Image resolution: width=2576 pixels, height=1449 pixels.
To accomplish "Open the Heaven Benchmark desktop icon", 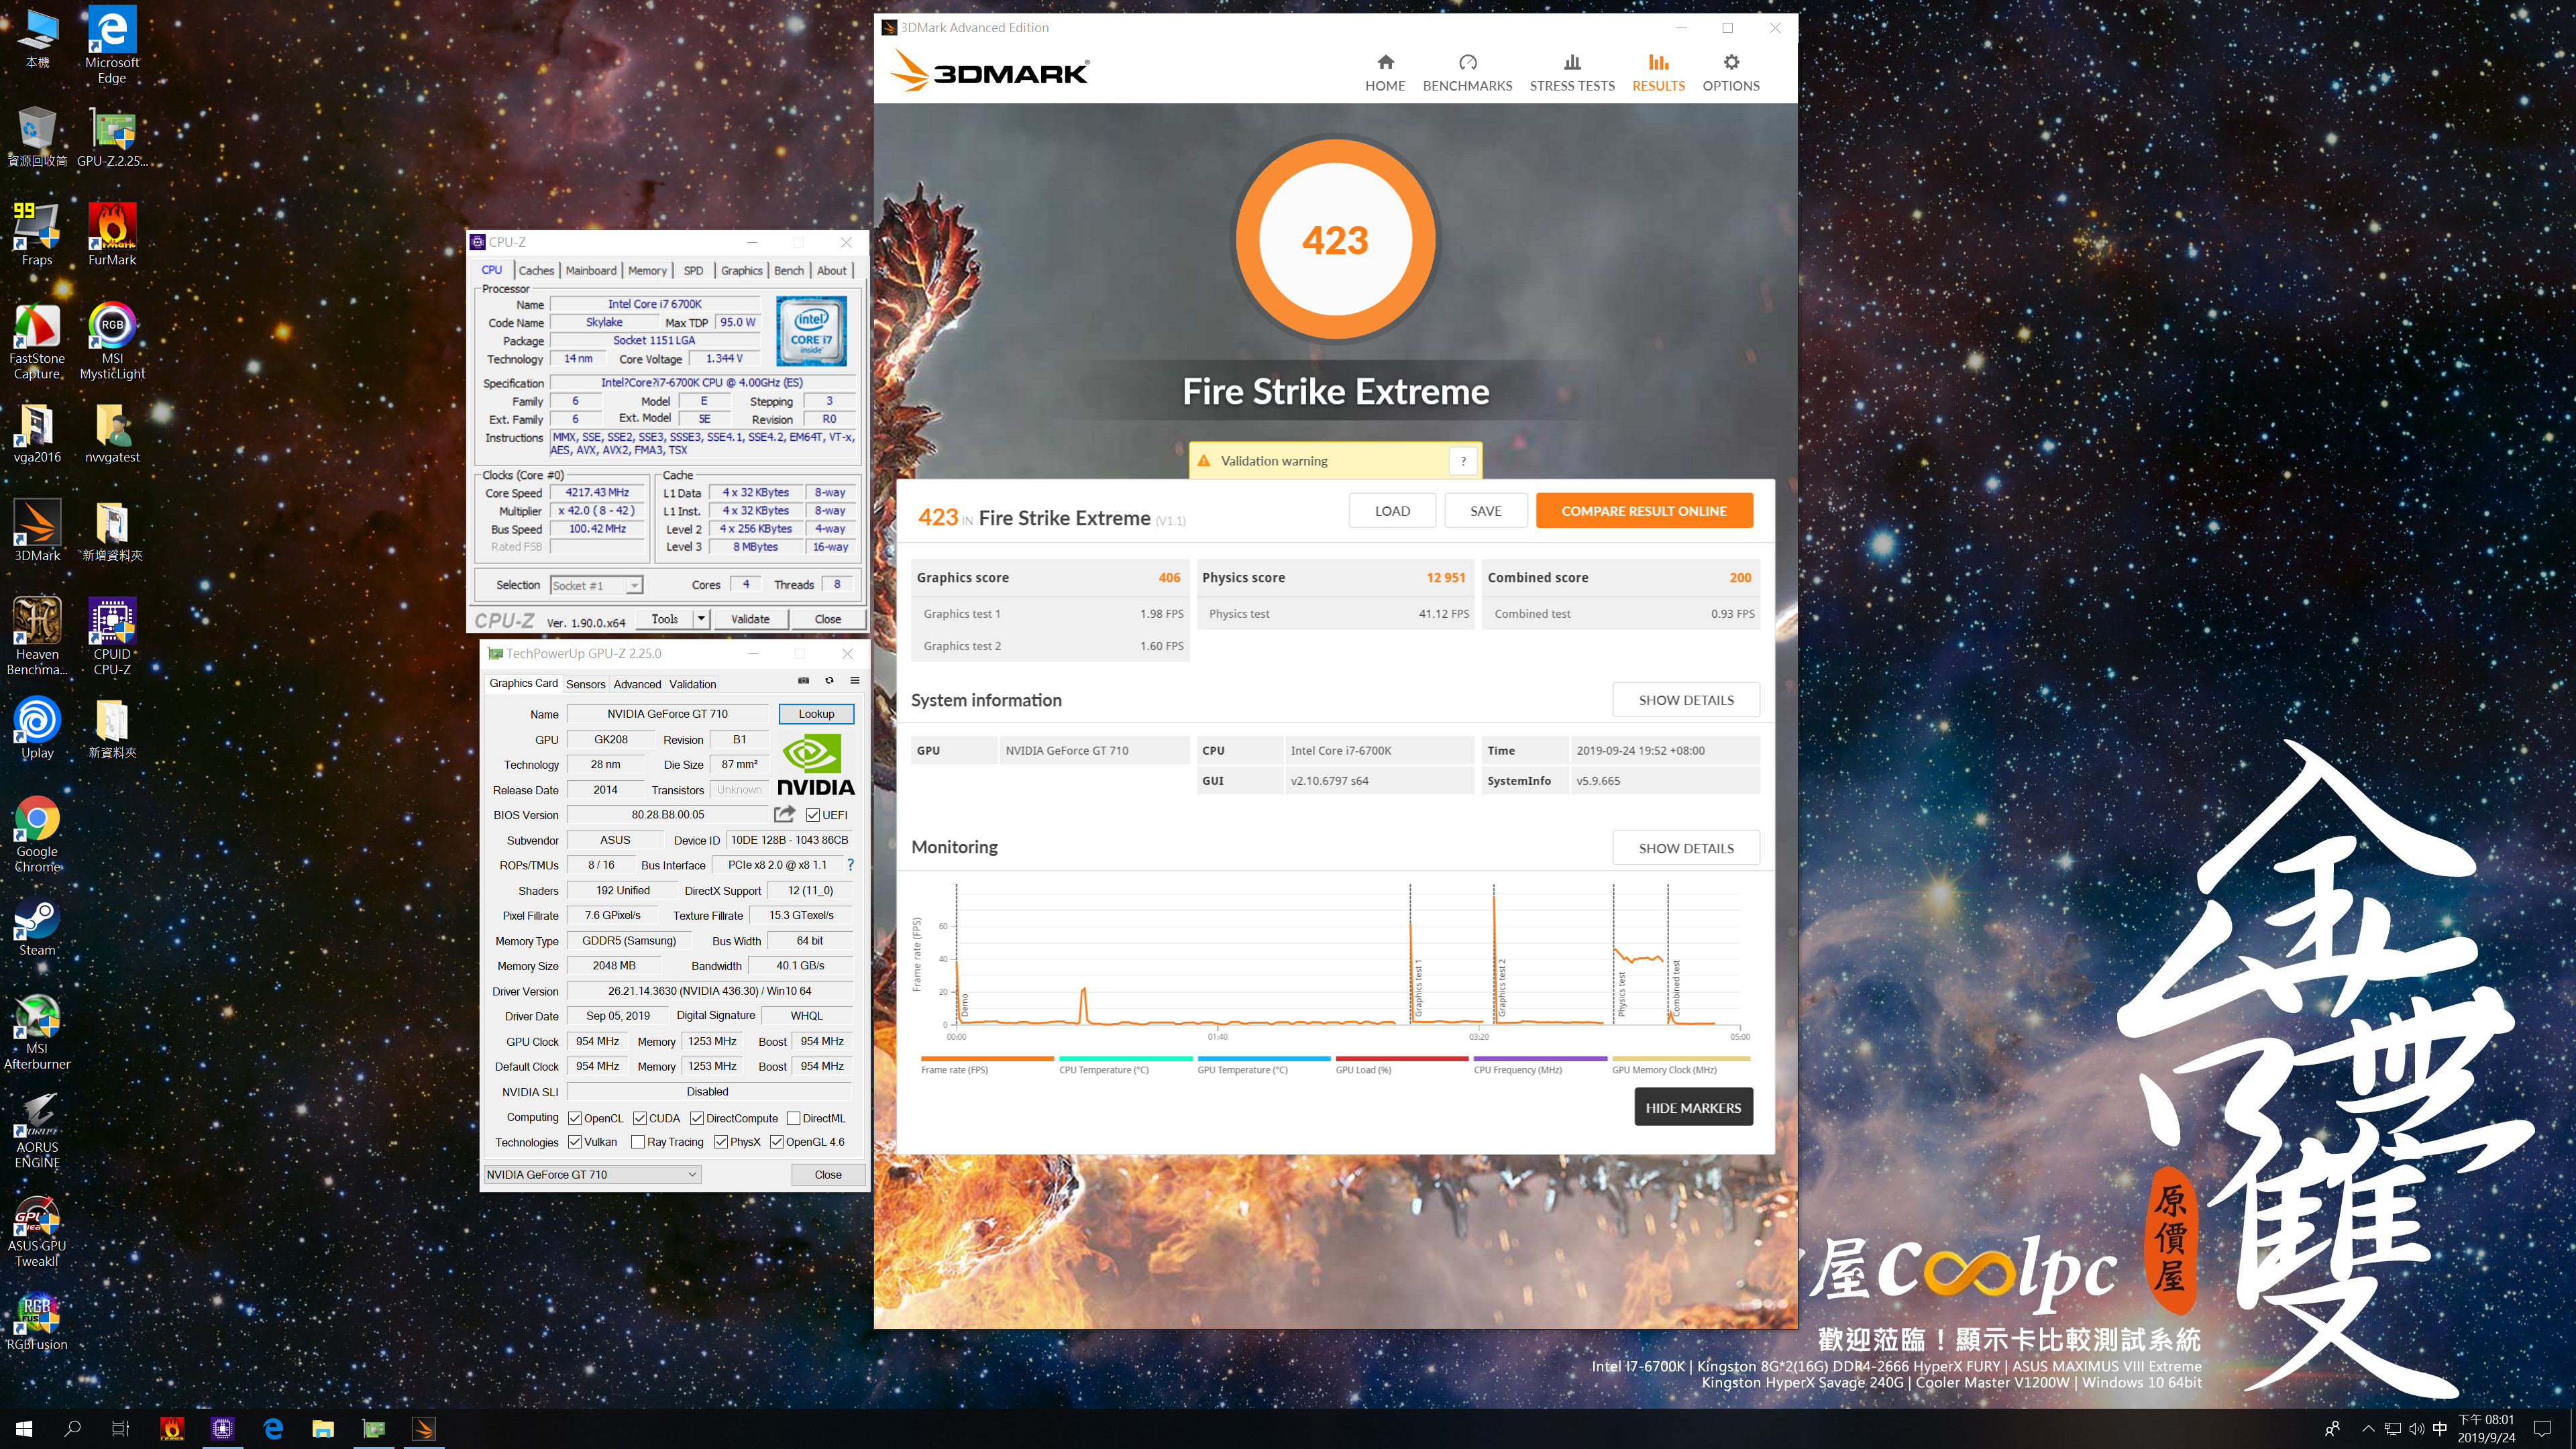I will pos(37,636).
